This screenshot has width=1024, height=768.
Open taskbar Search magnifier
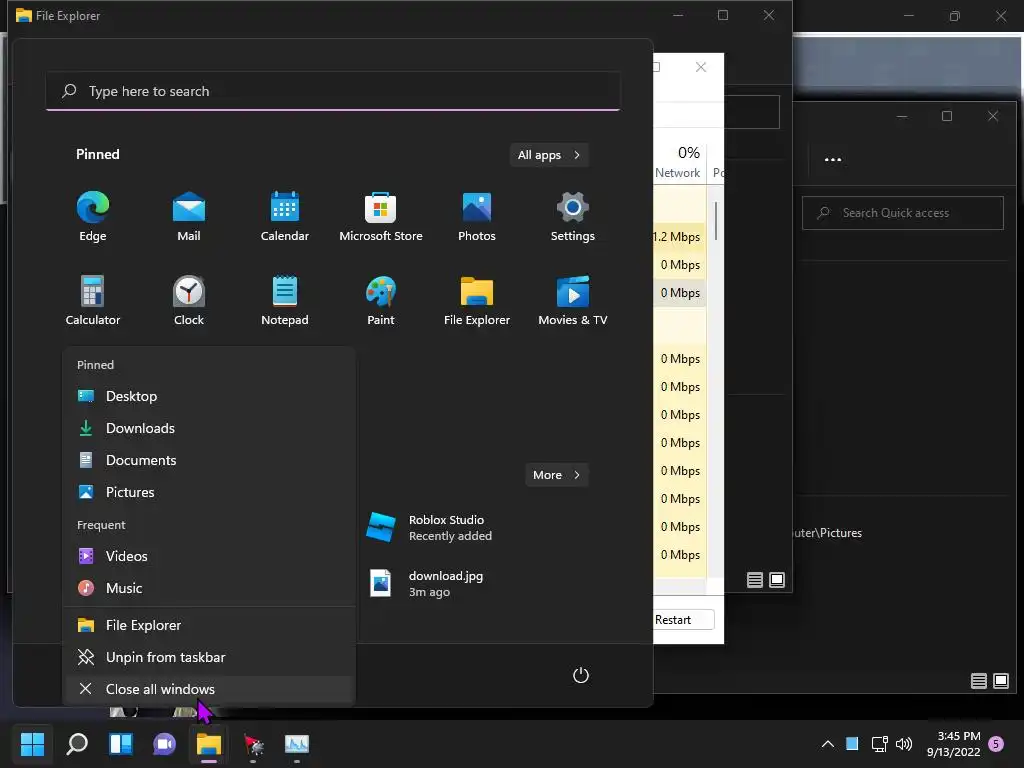(x=77, y=744)
